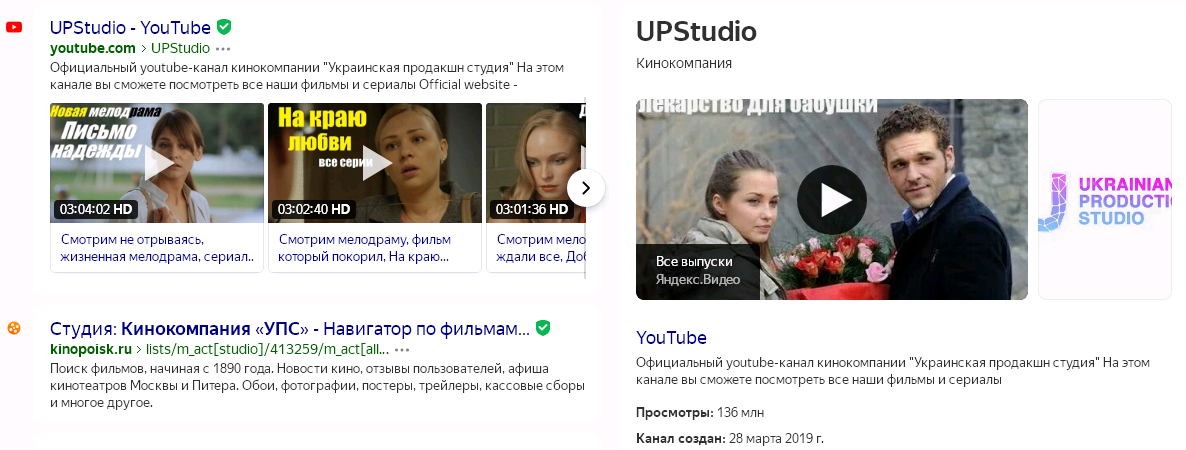The image size is (1186, 450).
Task: Click the green verified badge next to UPStudio - YouTube
Action: pyautogui.click(x=224, y=27)
